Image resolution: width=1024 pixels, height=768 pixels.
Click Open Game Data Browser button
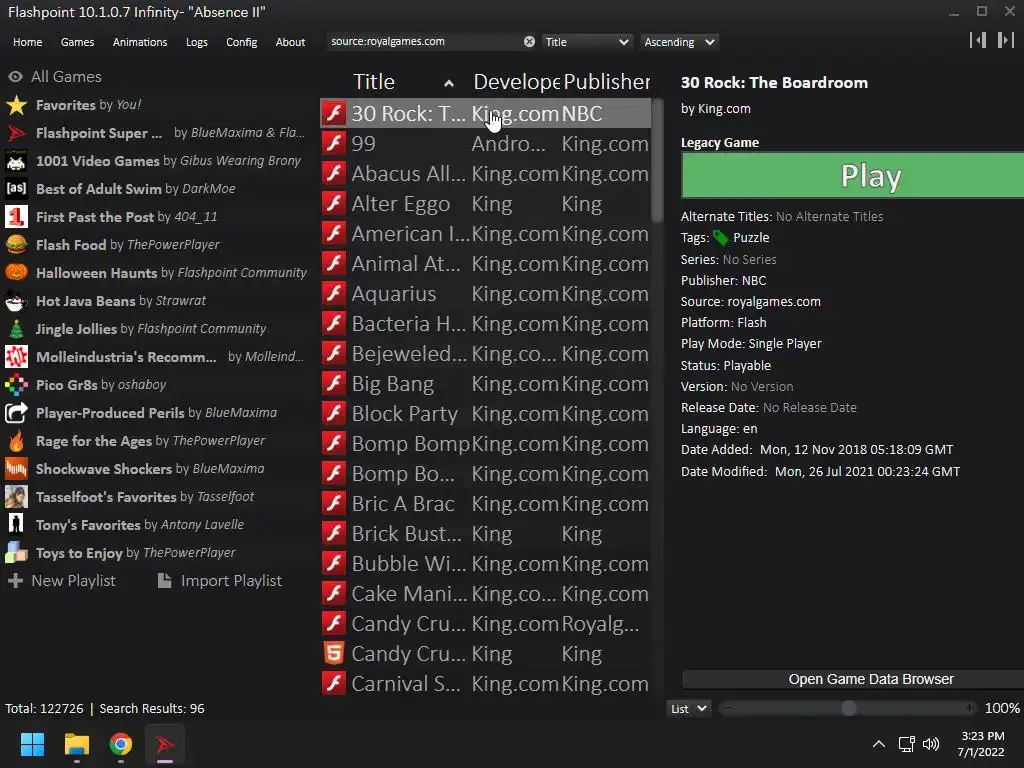click(x=853, y=679)
